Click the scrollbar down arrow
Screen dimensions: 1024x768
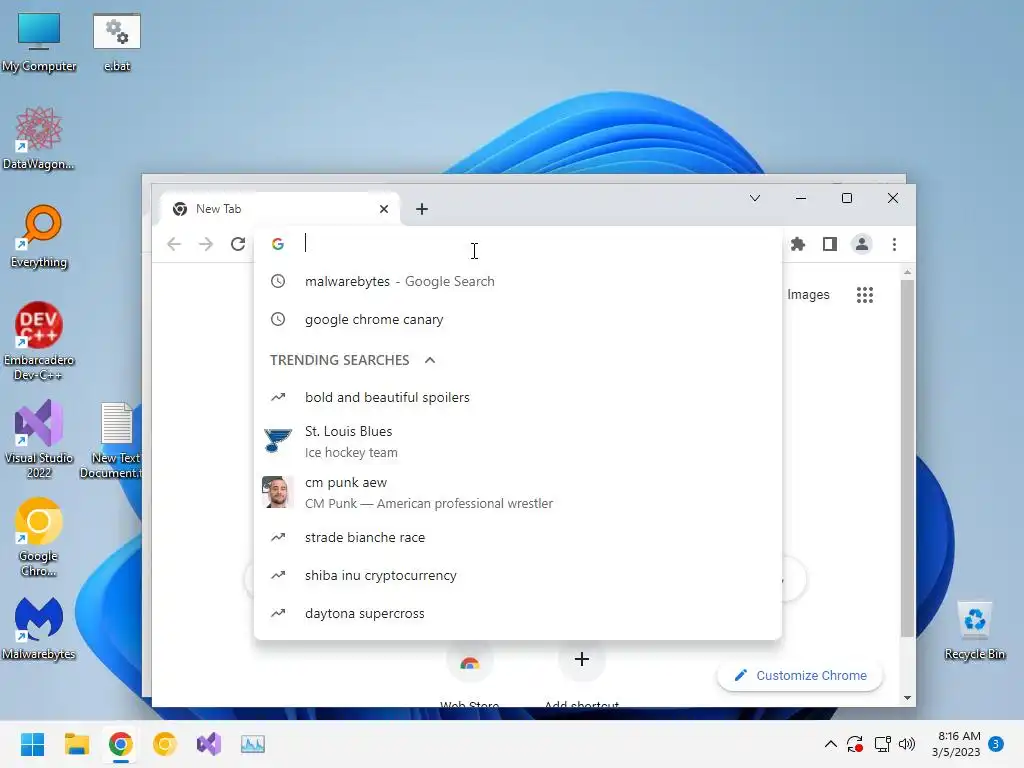tap(907, 698)
